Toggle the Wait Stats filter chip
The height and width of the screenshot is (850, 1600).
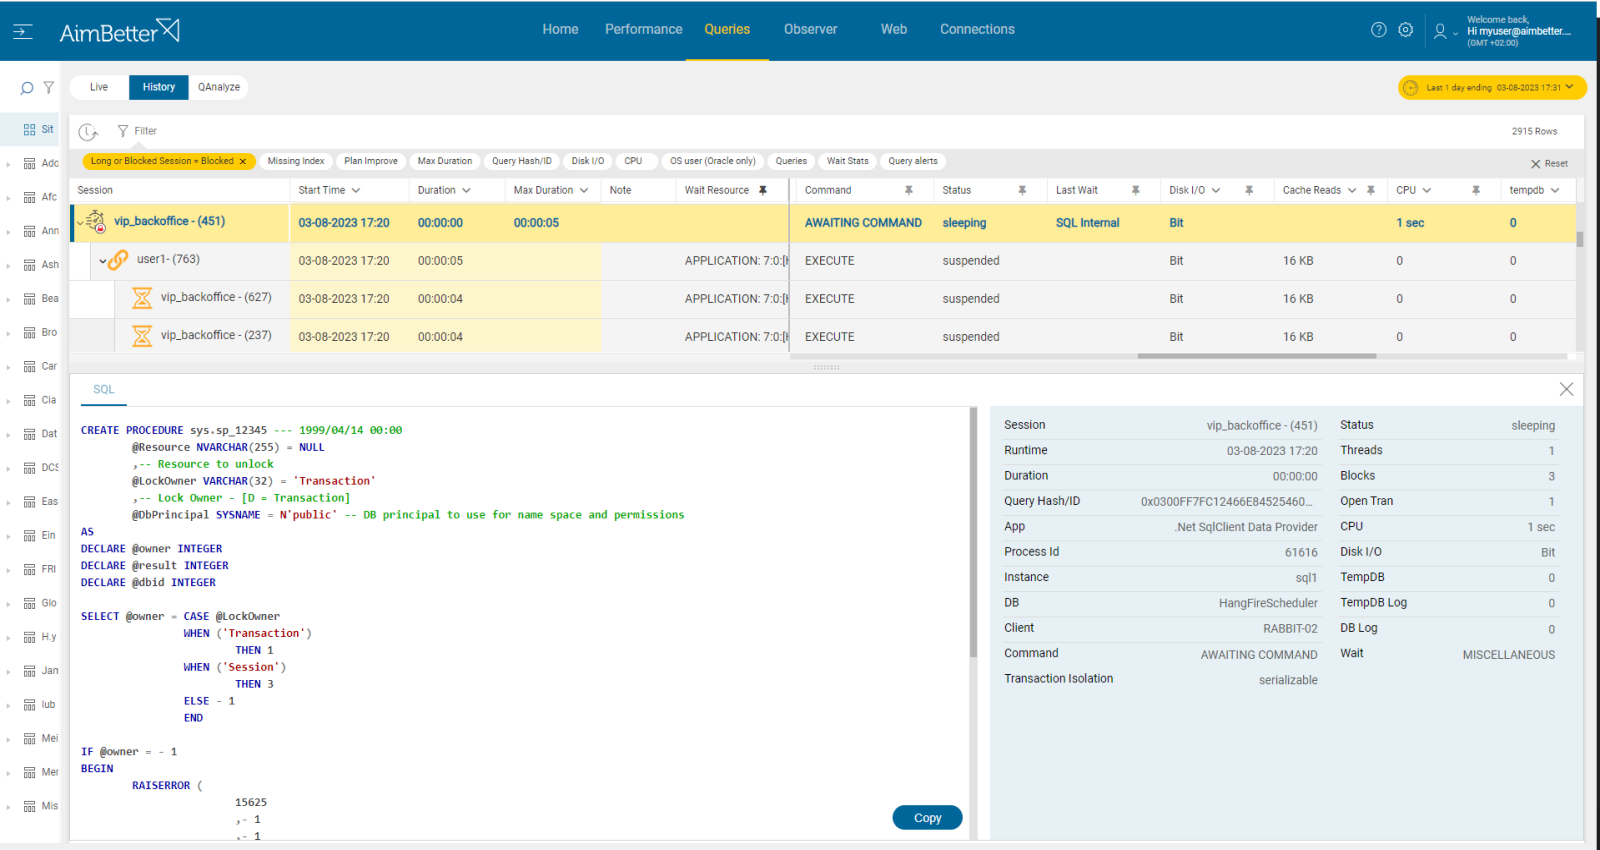tap(848, 161)
